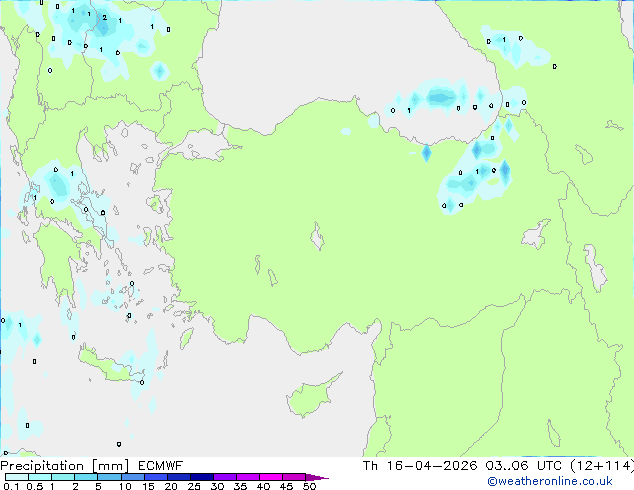Viewport: 634px width, 490px height.
Task: Click the weatheronline.co.uk copyright link
Action: 549,481
